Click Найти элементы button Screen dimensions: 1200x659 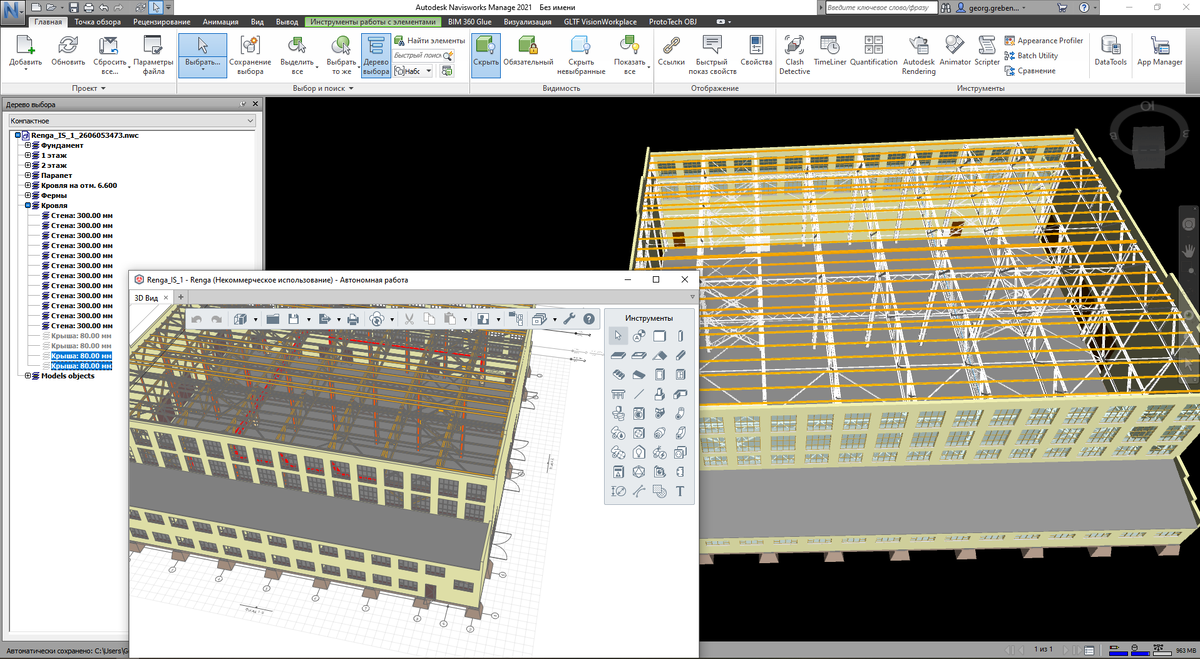[x=430, y=40]
